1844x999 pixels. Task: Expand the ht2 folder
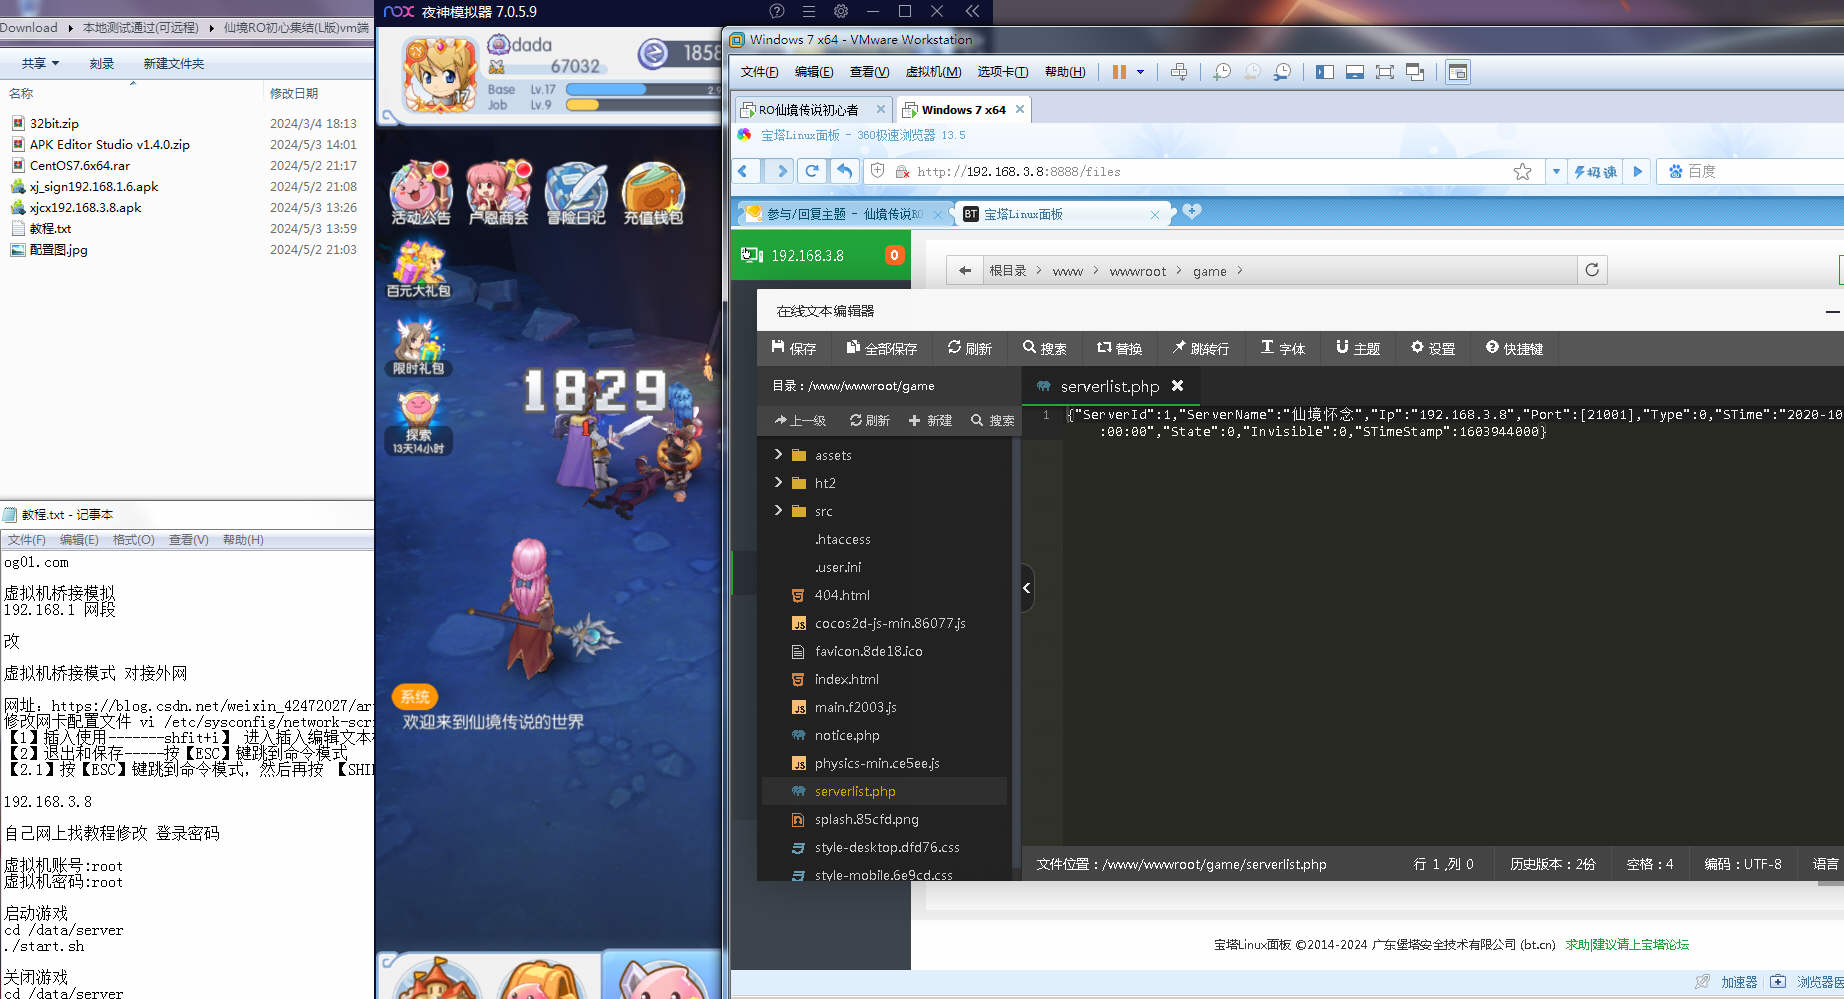point(778,482)
